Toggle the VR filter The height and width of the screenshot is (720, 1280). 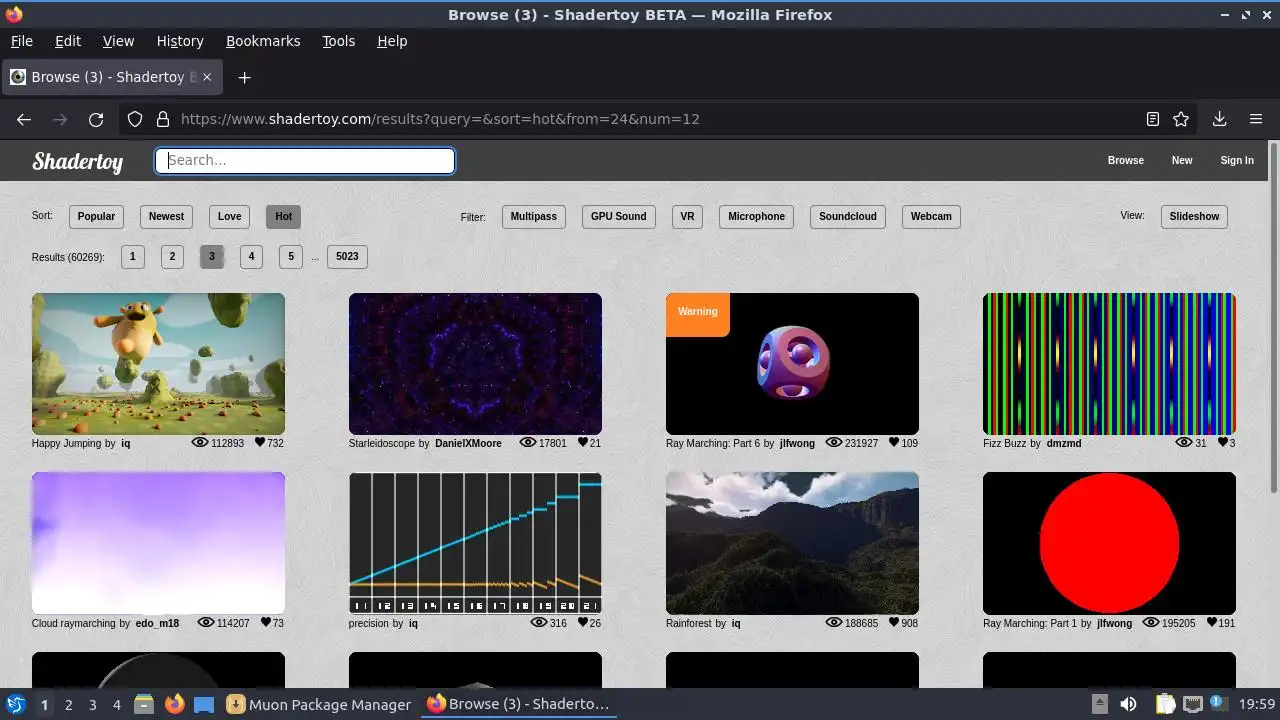pos(687,216)
